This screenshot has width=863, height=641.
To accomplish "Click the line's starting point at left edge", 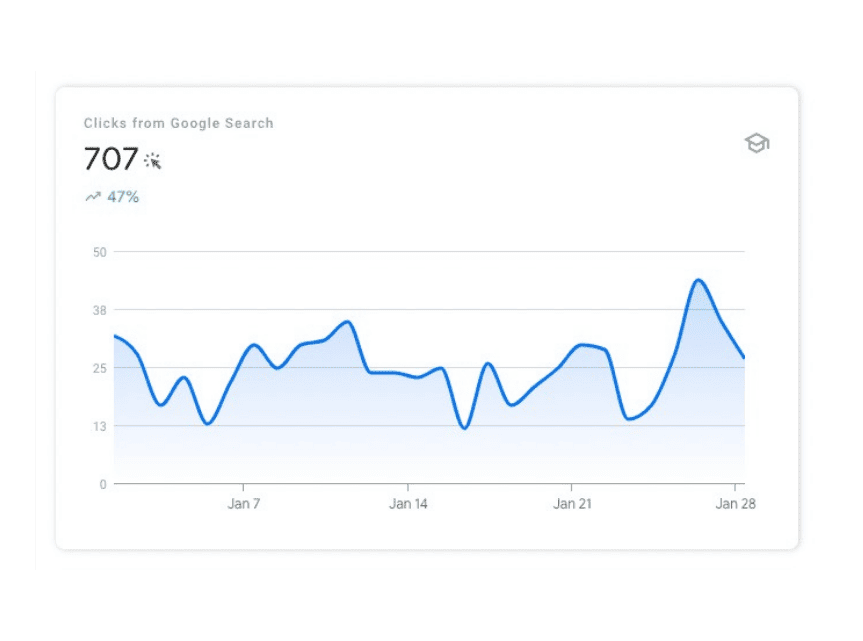I will coord(115,336).
